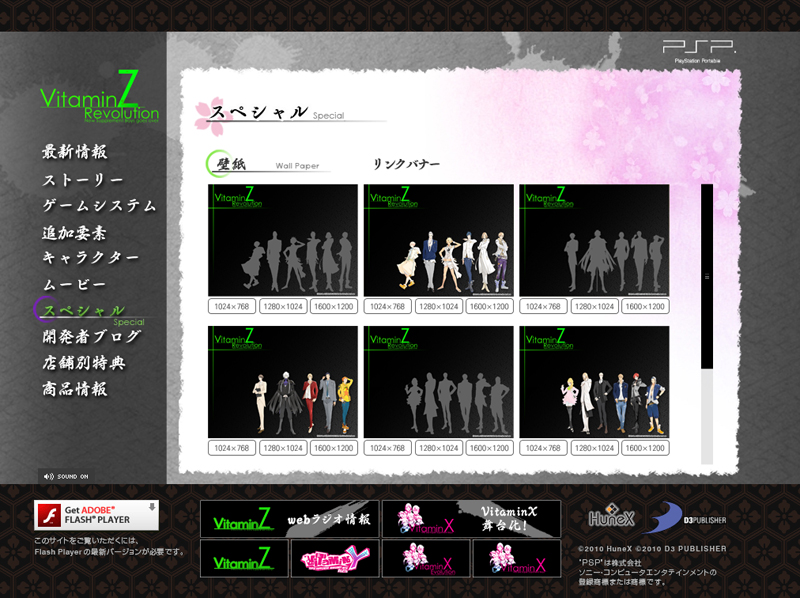Open the small green VitaminZ banner
This screenshot has width=800, height=598.
pyautogui.click(x=244, y=559)
